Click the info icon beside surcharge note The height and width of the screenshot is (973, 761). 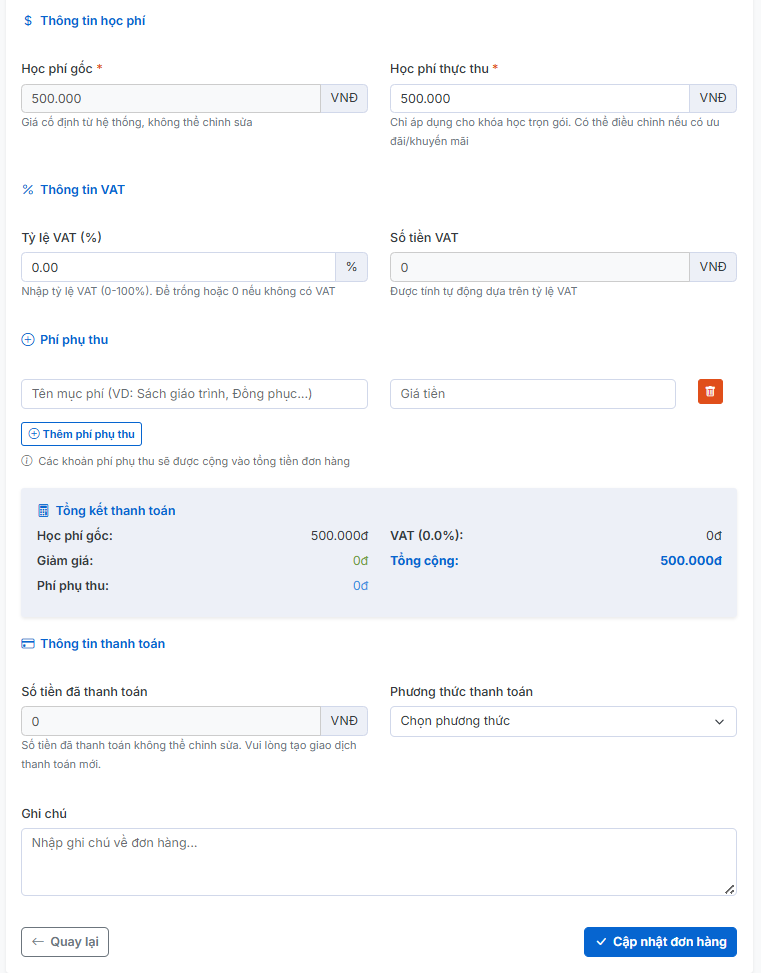pos(27,462)
